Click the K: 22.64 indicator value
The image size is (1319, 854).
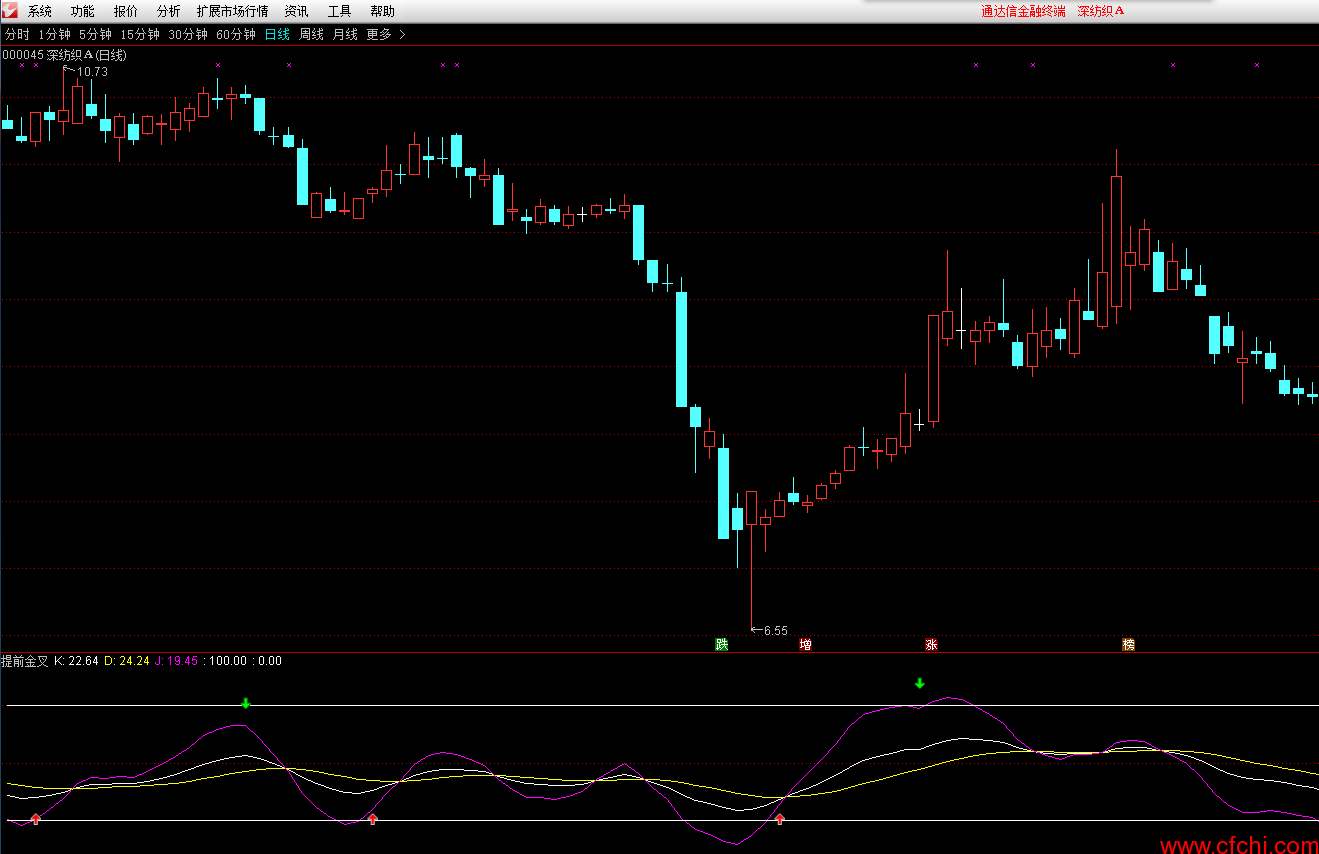(76, 661)
